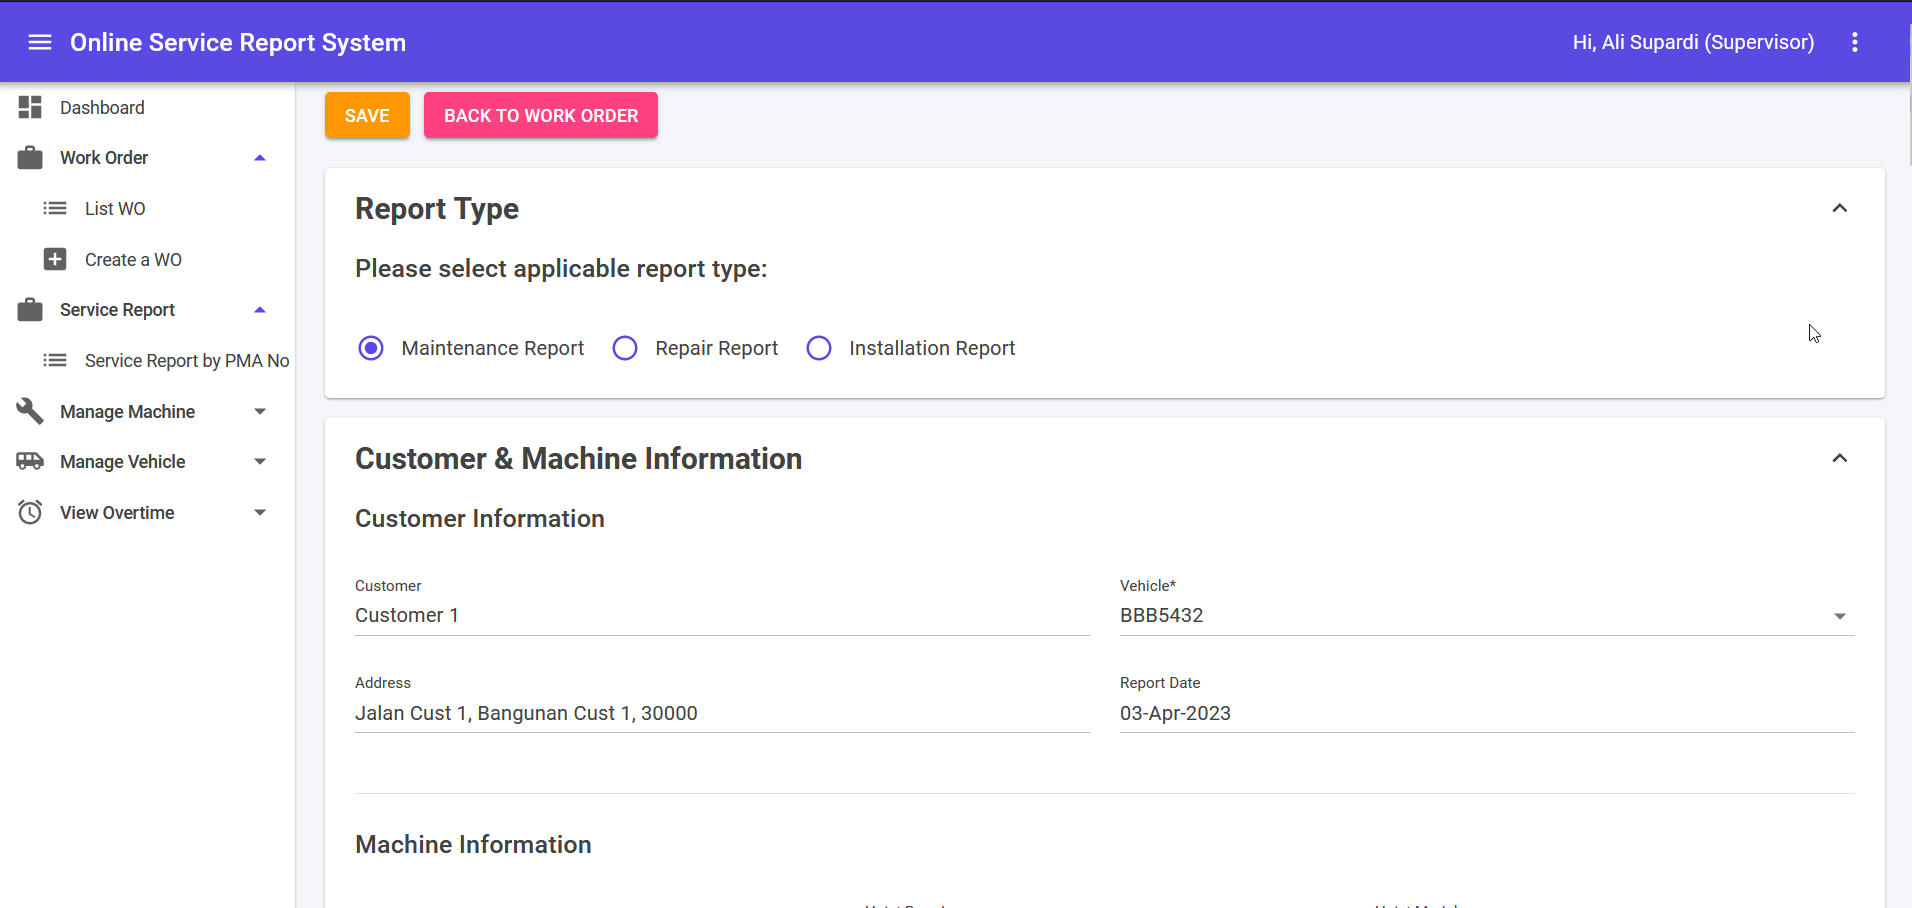Viewport: 1912px width, 908px height.
Task: Click the Service Report sidebar label
Action: (x=117, y=310)
